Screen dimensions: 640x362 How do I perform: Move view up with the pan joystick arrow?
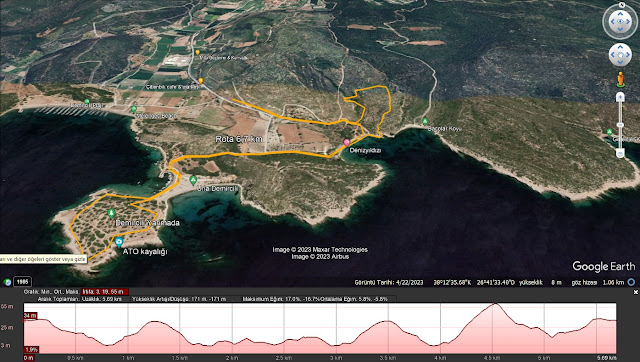pyautogui.click(x=620, y=48)
